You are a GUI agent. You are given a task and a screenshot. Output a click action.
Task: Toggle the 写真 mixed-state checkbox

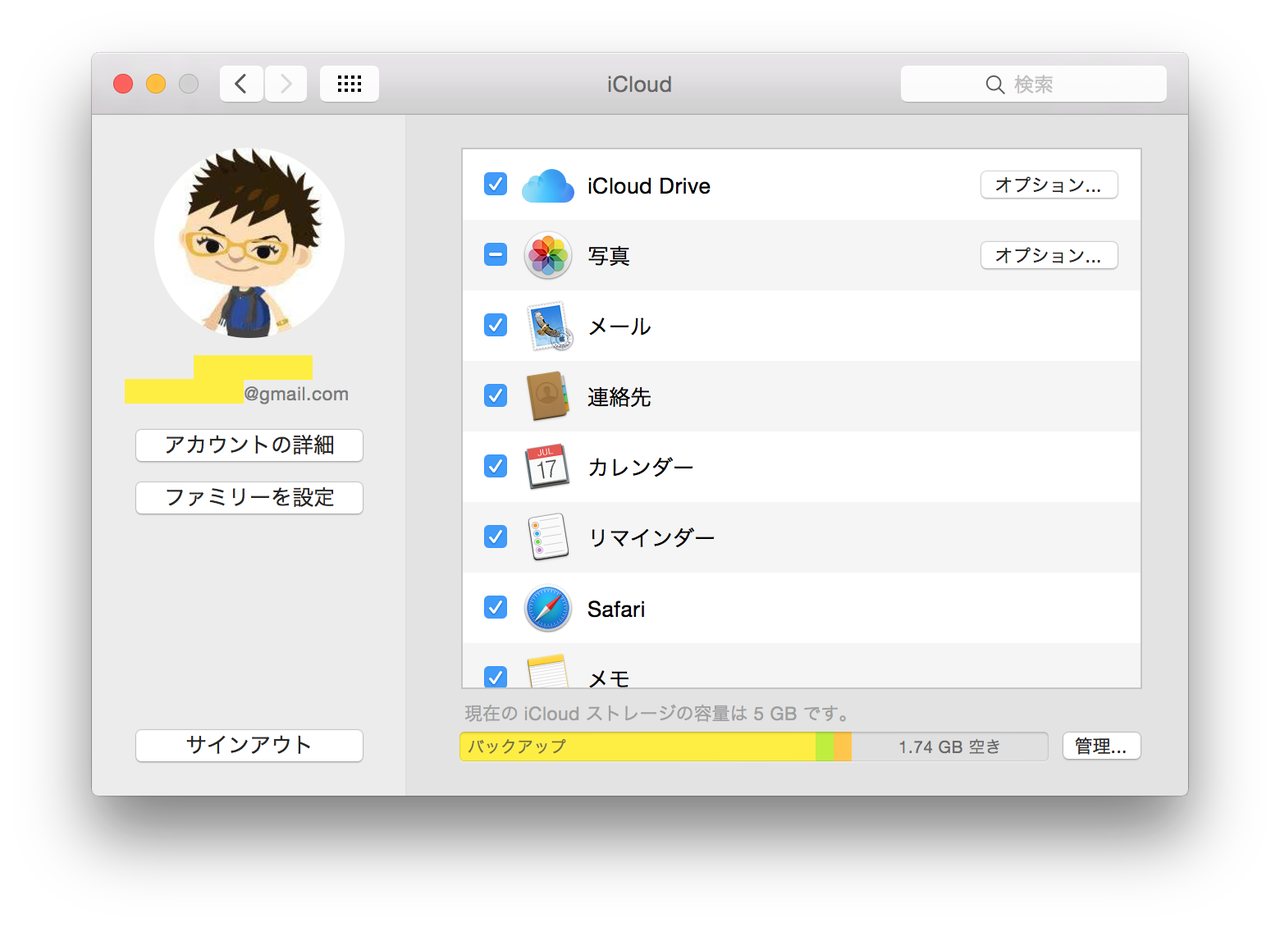495,255
